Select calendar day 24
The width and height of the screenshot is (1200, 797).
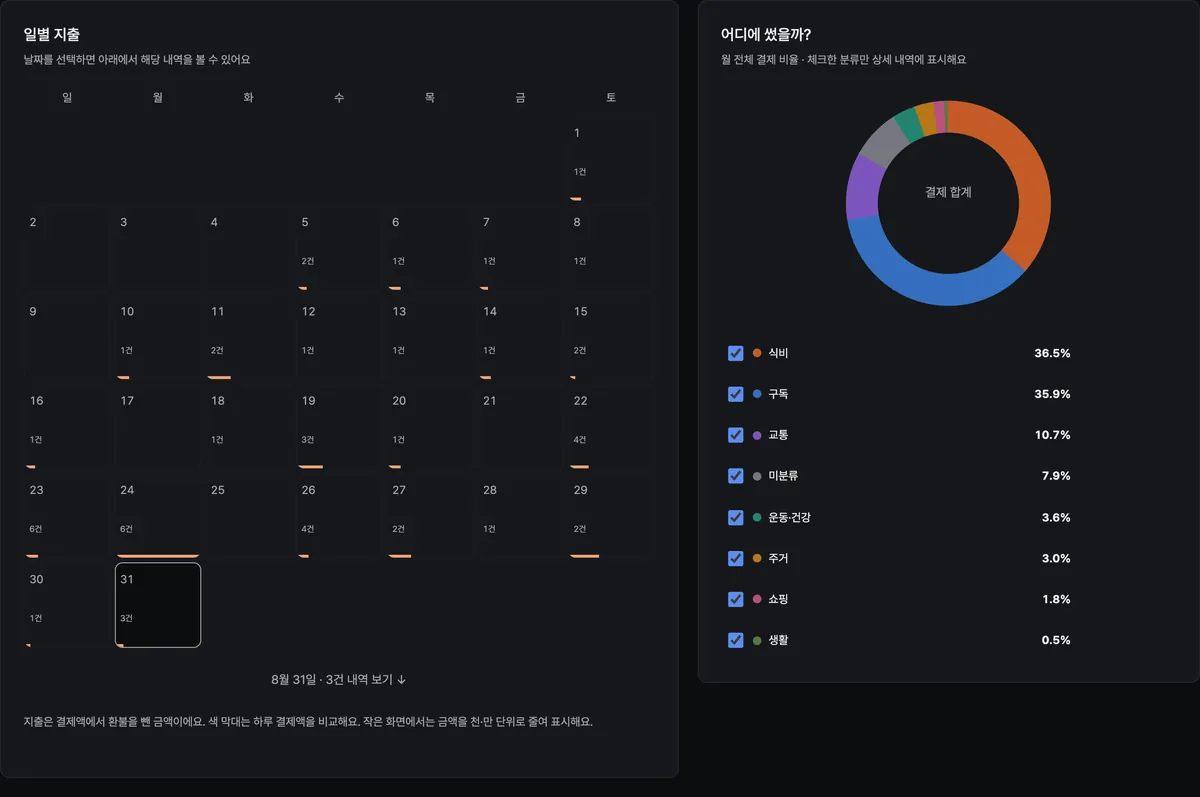coord(158,516)
